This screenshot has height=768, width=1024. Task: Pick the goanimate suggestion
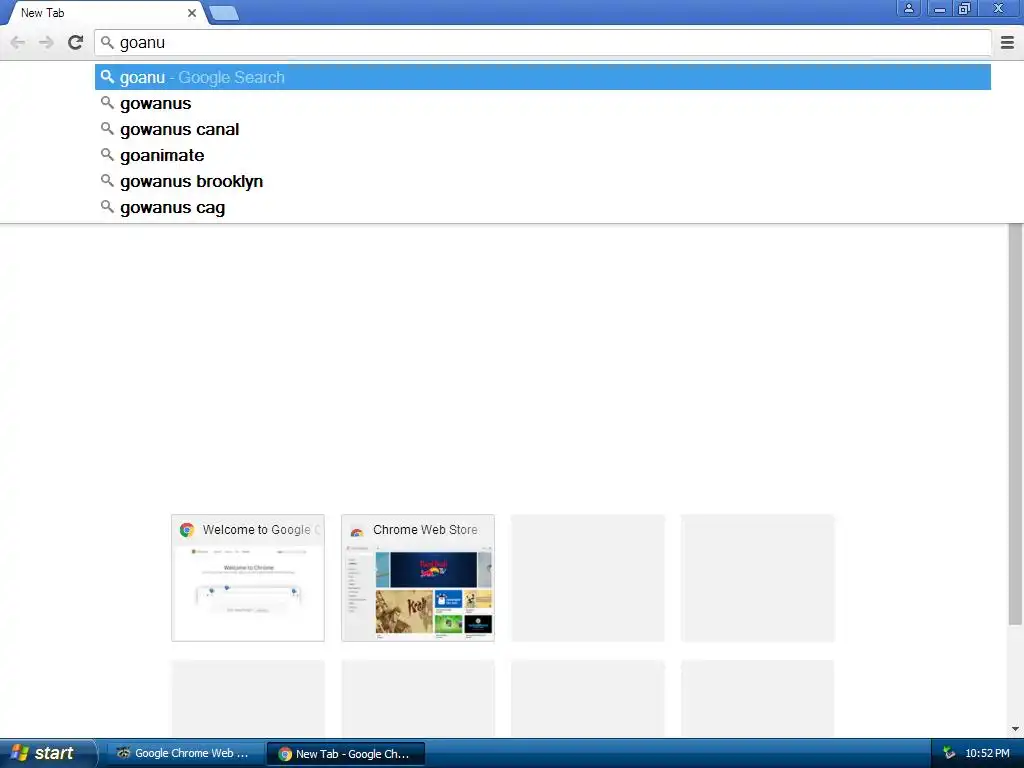pos(543,155)
